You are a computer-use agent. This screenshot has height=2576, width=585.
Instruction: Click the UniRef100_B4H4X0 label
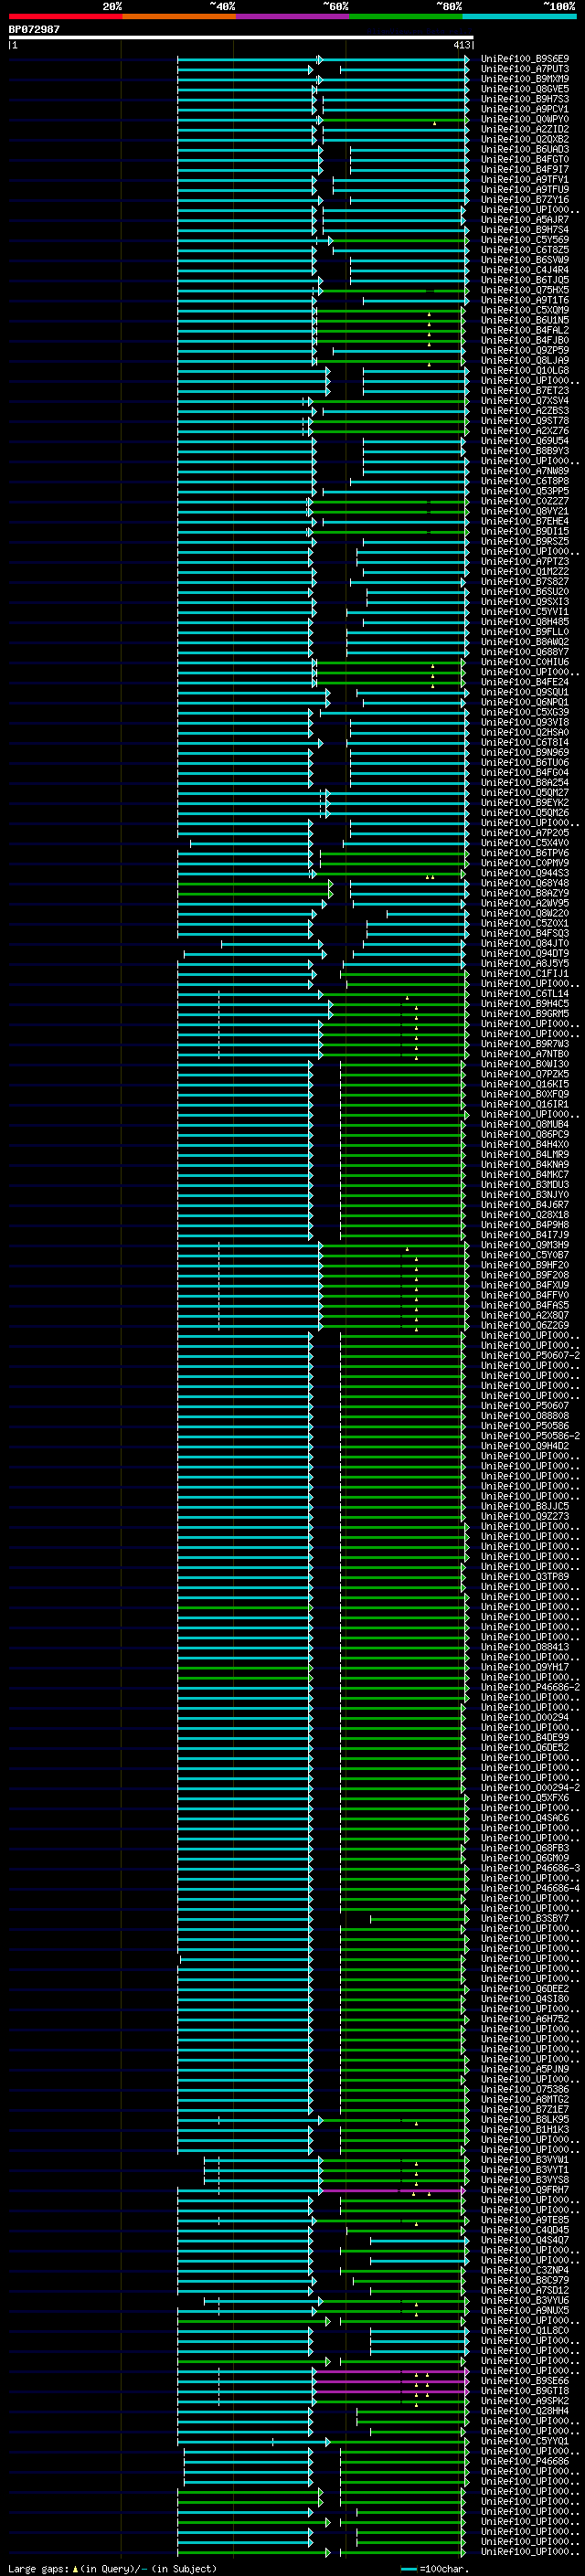[525, 1144]
